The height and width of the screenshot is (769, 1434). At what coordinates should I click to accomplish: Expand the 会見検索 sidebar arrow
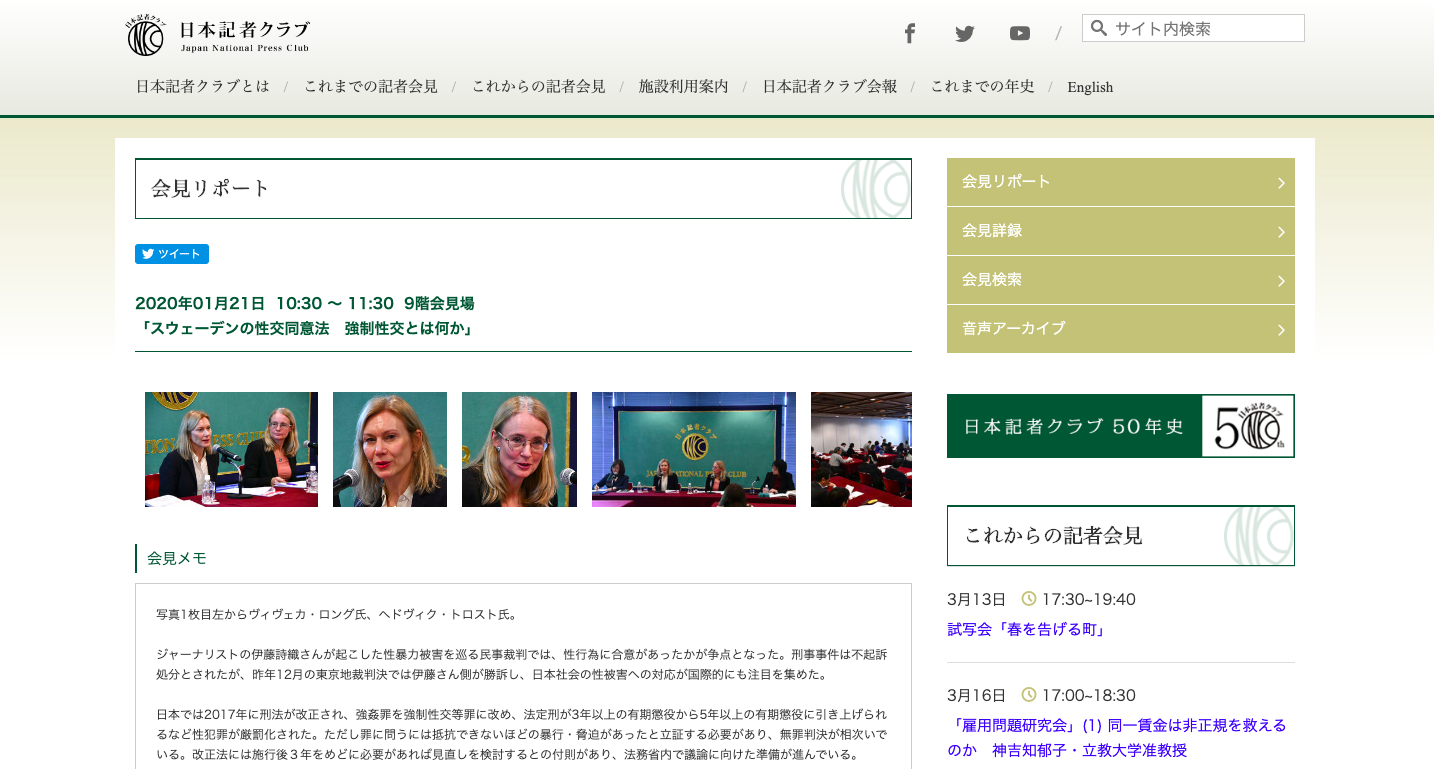pos(1280,281)
